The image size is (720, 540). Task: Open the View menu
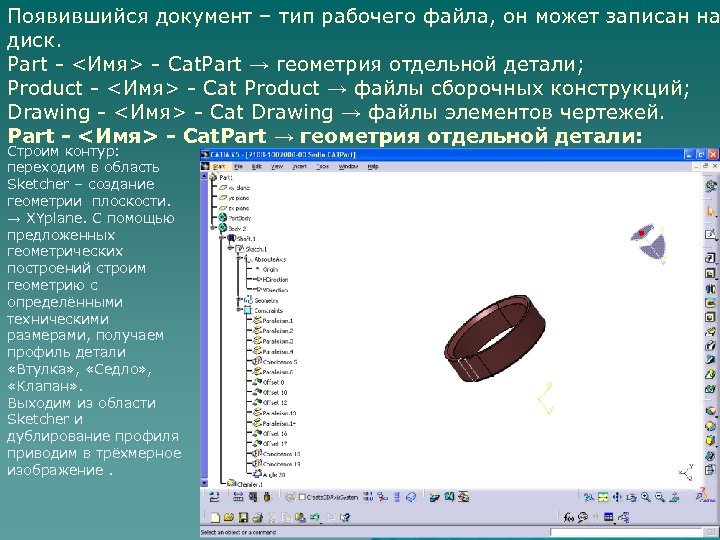(x=277, y=166)
